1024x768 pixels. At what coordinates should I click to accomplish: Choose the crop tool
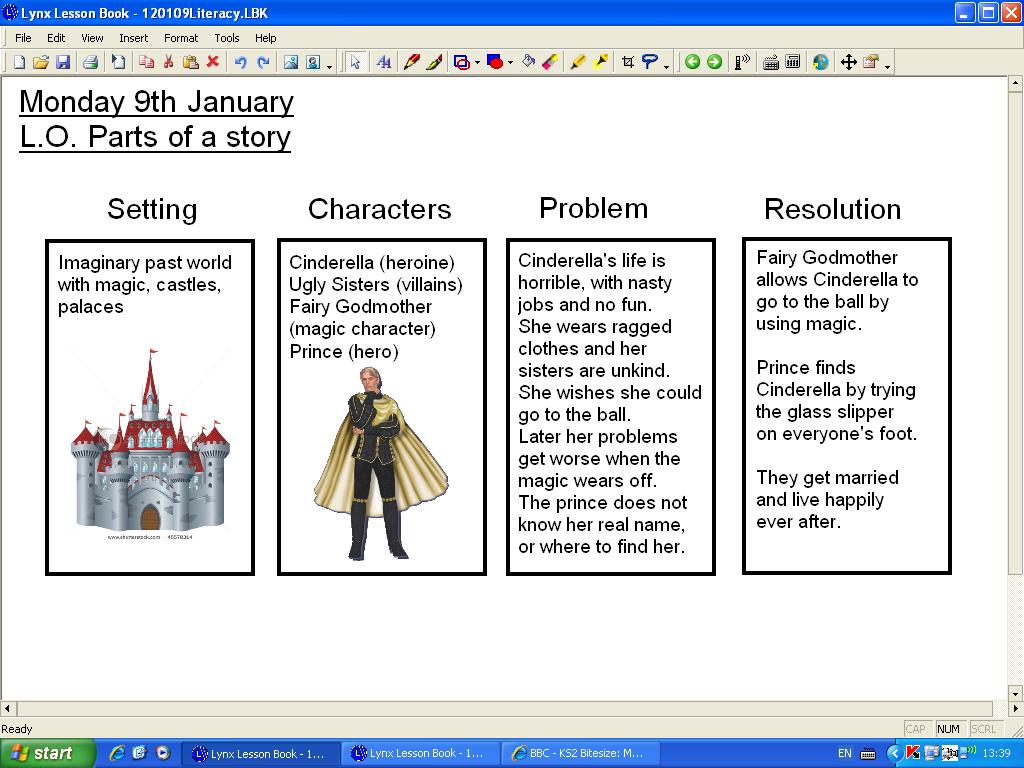628,62
